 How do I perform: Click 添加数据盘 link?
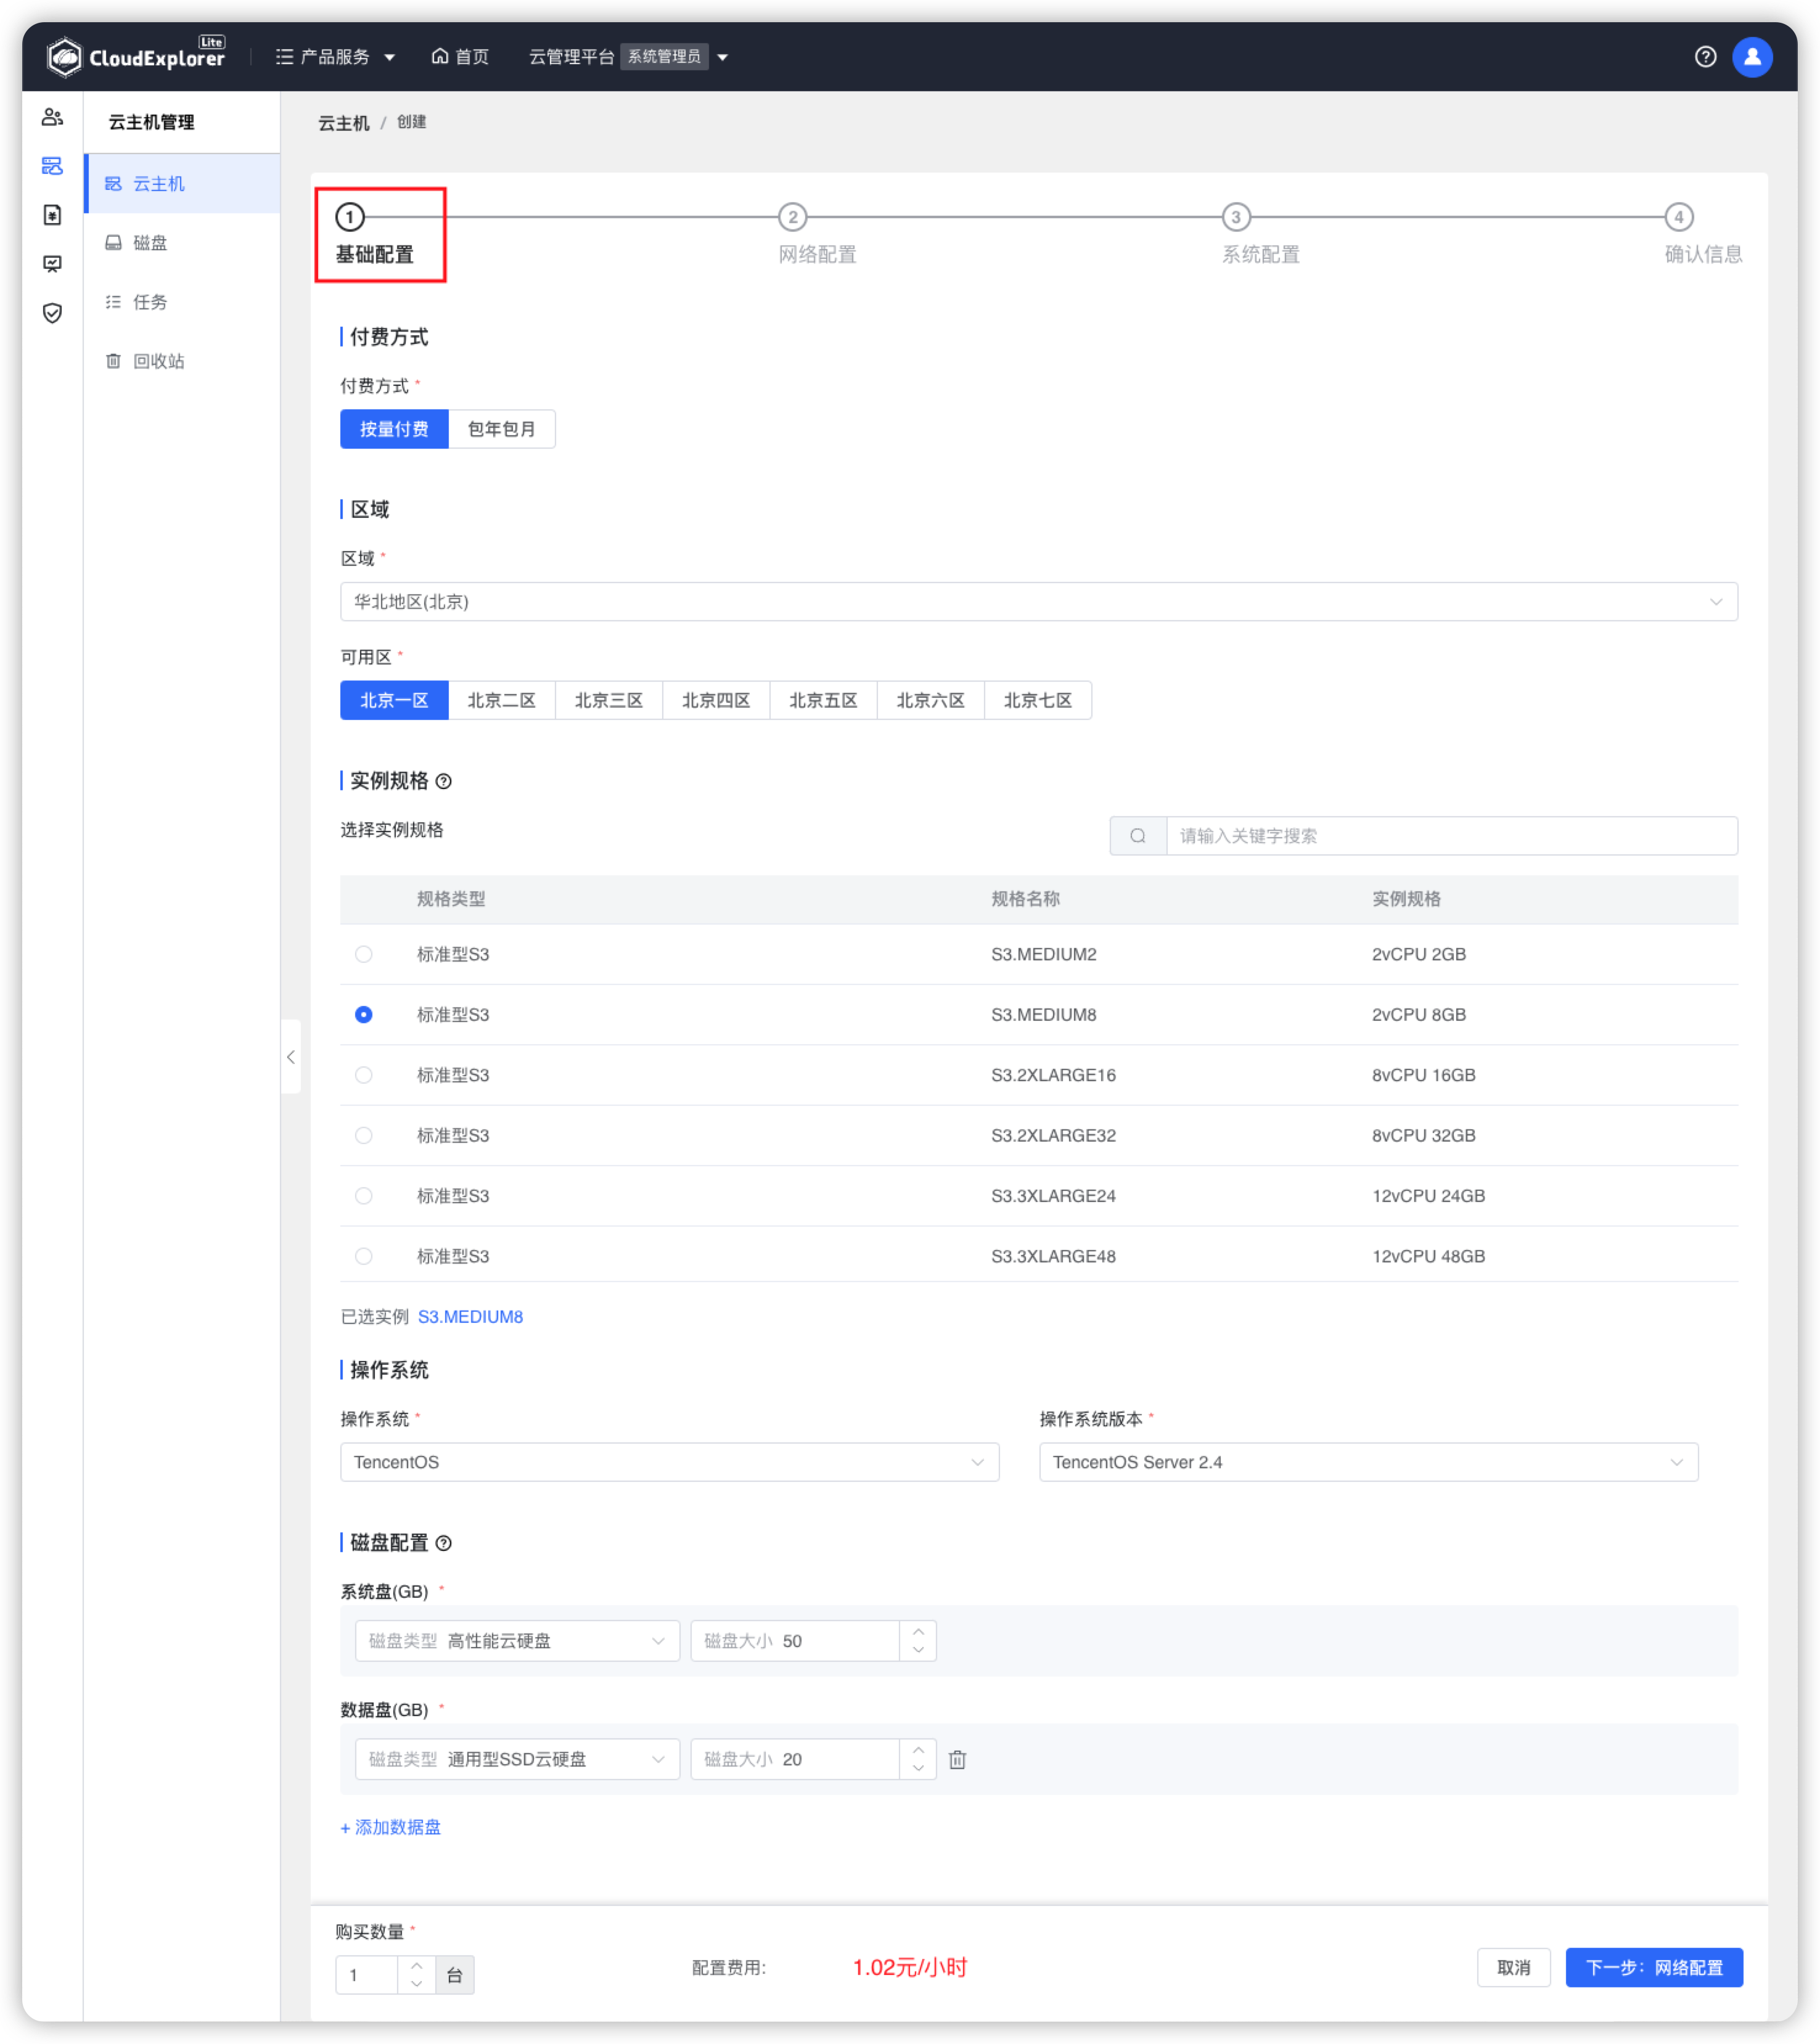pos(390,1828)
